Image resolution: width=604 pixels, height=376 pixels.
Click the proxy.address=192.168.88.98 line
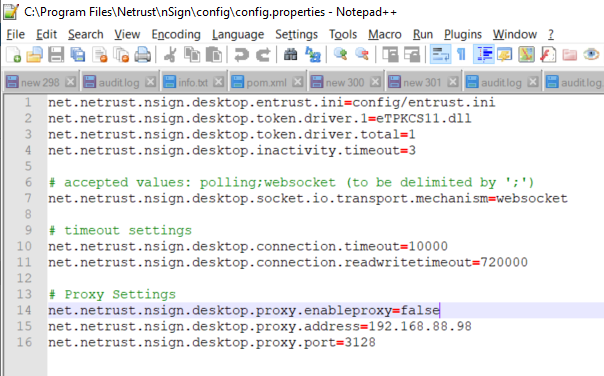[x=260, y=326]
